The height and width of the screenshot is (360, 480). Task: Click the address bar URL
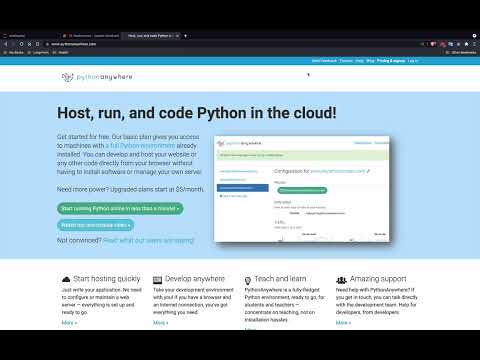pyautogui.click(x=74, y=44)
